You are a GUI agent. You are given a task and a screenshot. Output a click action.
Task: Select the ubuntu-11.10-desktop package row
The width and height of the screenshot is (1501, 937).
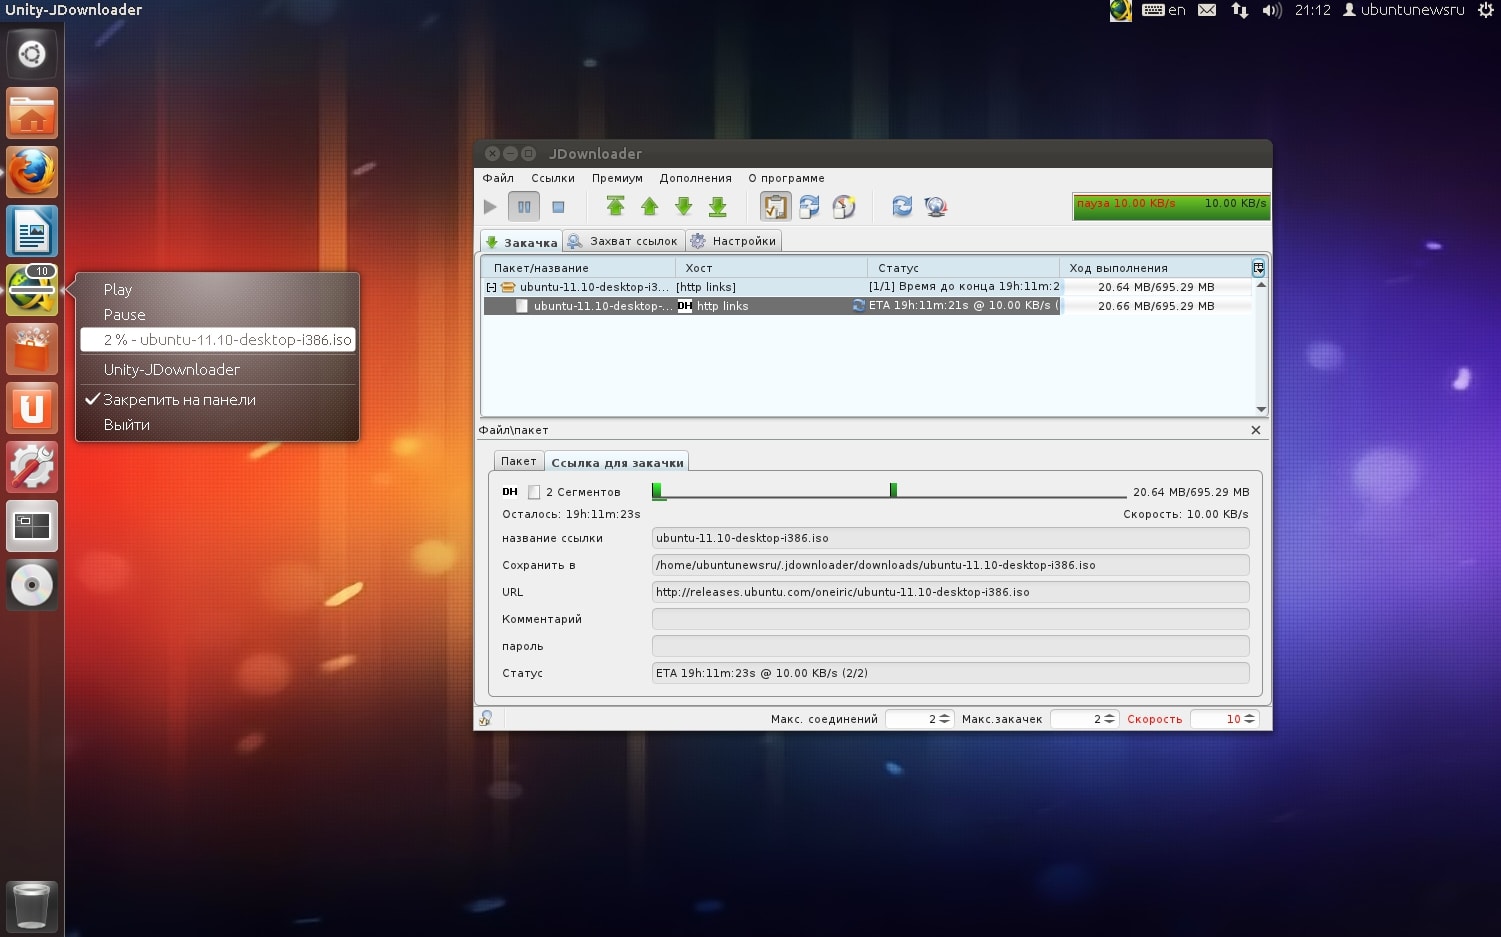(867, 287)
